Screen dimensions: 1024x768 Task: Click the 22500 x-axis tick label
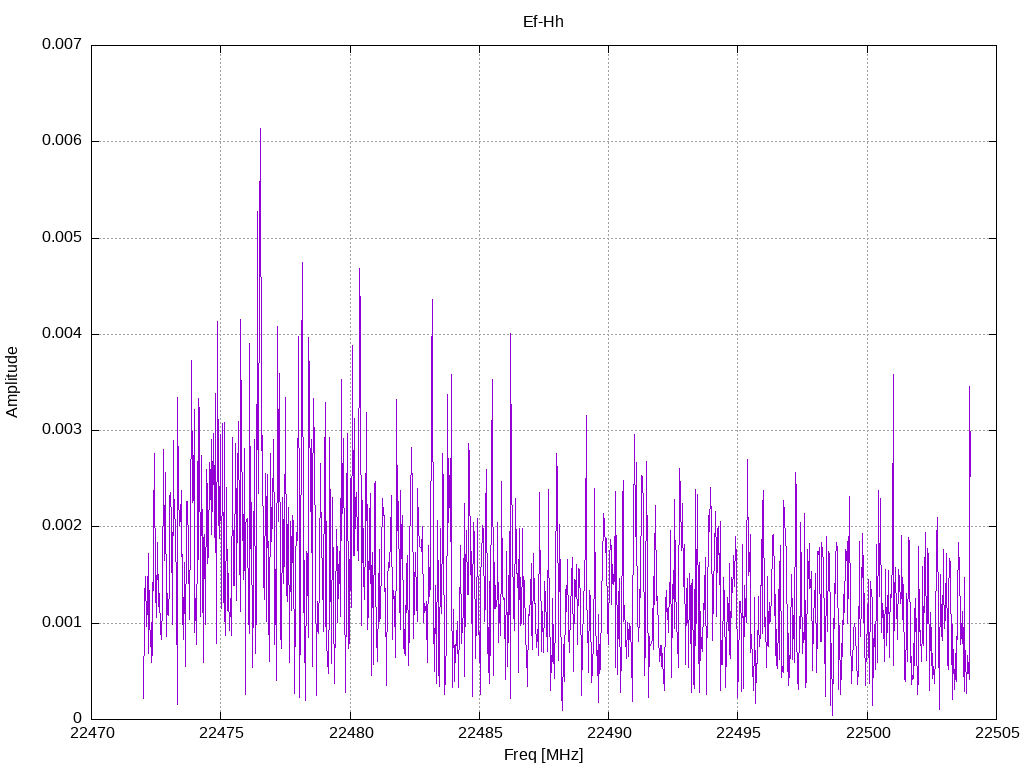868,733
